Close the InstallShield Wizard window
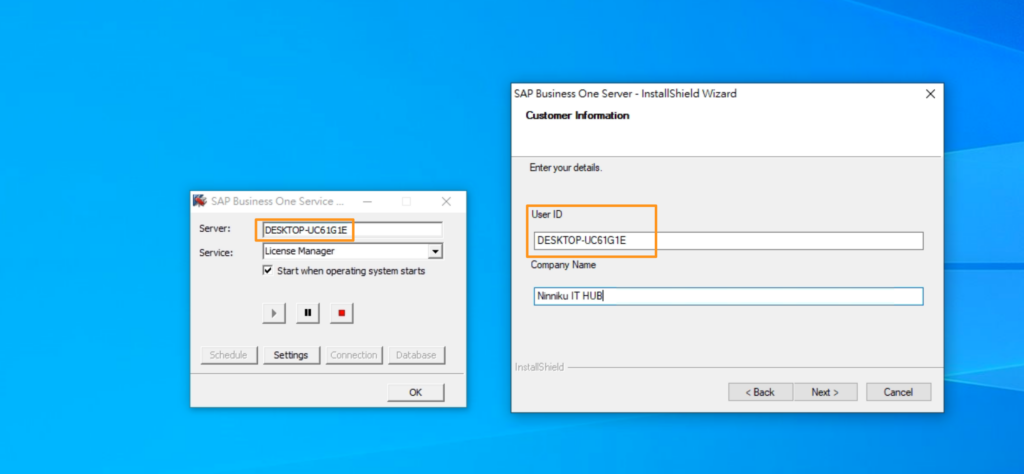Viewport: 1024px width, 474px height. pyautogui.click(x=931, y=94)
